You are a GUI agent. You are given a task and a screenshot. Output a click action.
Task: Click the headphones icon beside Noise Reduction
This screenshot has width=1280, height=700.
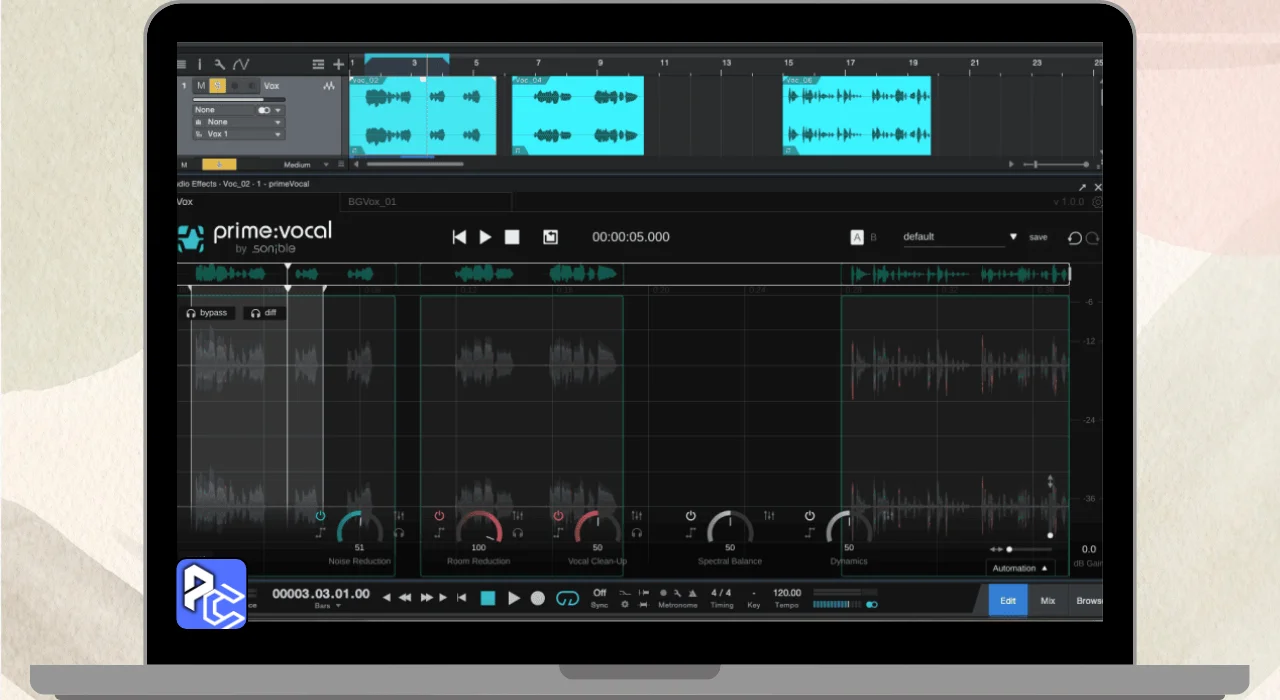click(399, 533)
